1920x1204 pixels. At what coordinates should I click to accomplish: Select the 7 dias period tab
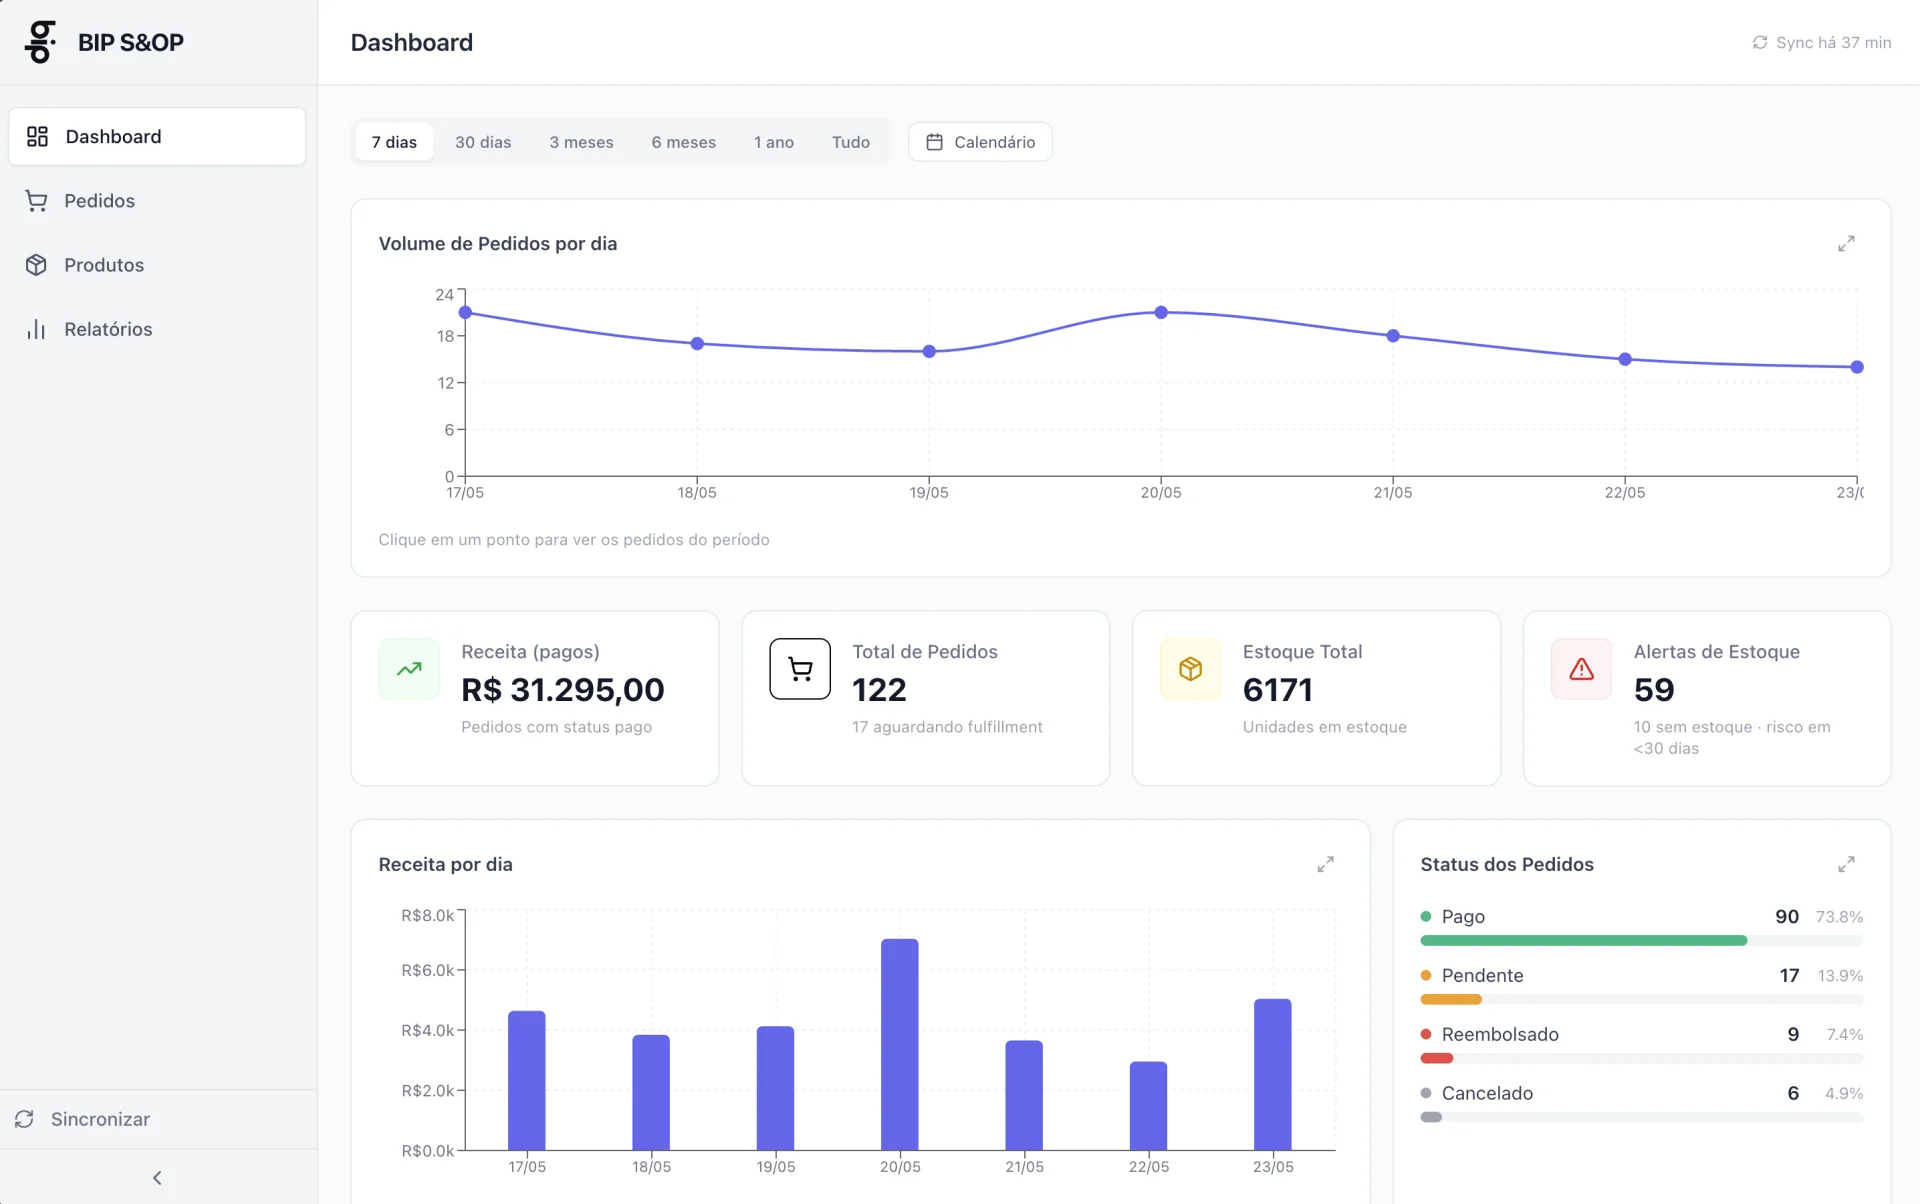[x=394, y=142]
